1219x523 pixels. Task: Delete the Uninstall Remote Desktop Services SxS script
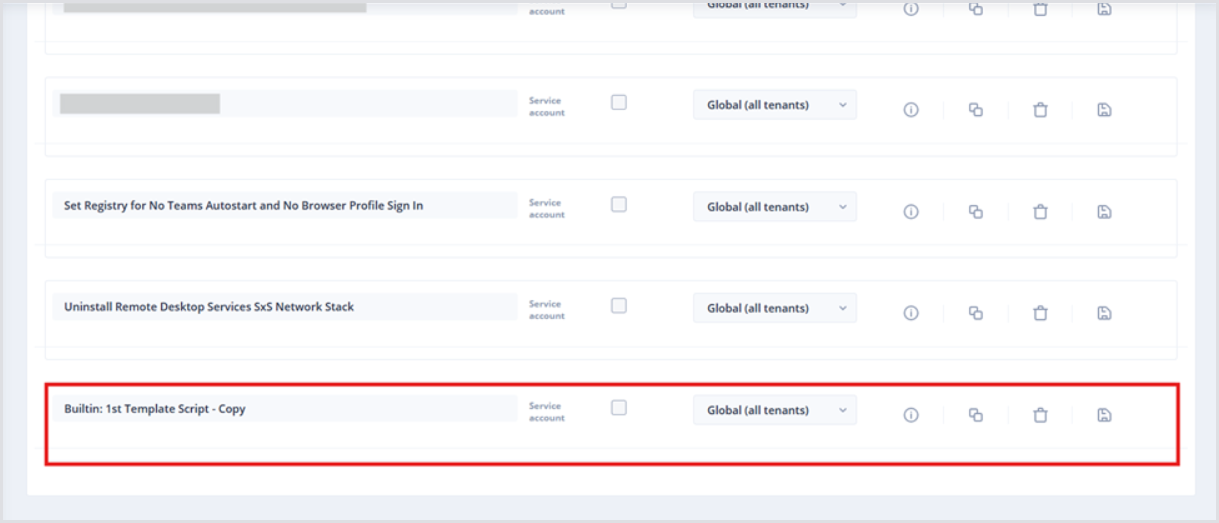click(1040, 313)
